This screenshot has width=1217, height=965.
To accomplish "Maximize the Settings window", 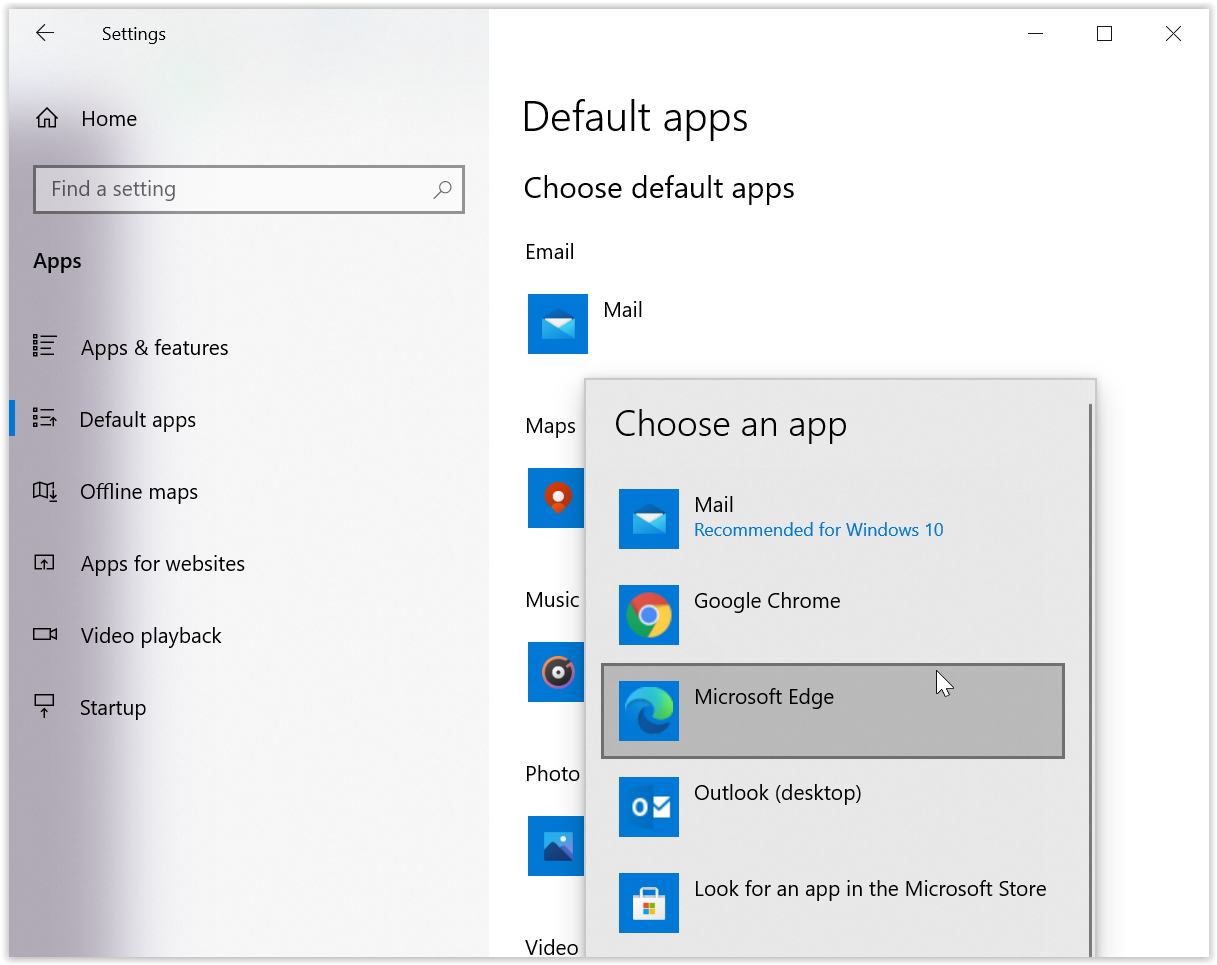I will click(1104, 34).
